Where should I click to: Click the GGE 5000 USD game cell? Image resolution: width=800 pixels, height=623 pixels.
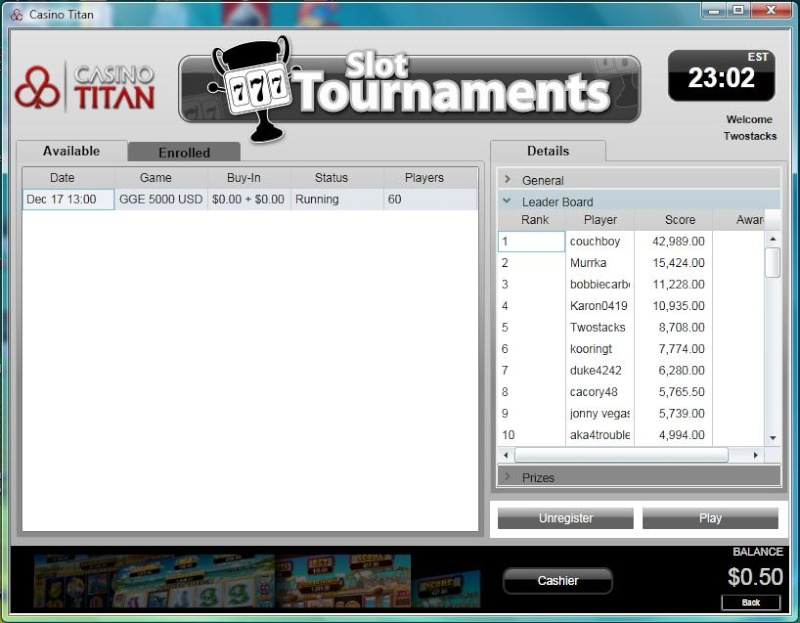click(x=161, y=199)
